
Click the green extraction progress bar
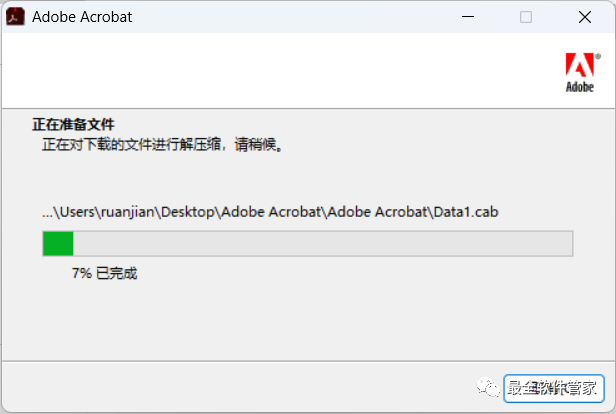click(308, 244)
